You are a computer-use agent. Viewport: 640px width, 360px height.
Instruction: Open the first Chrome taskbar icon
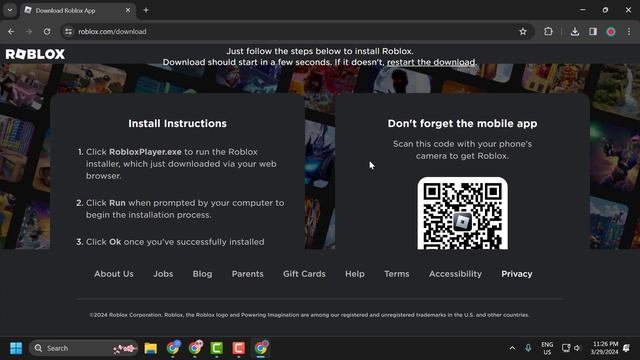[173, 348]
